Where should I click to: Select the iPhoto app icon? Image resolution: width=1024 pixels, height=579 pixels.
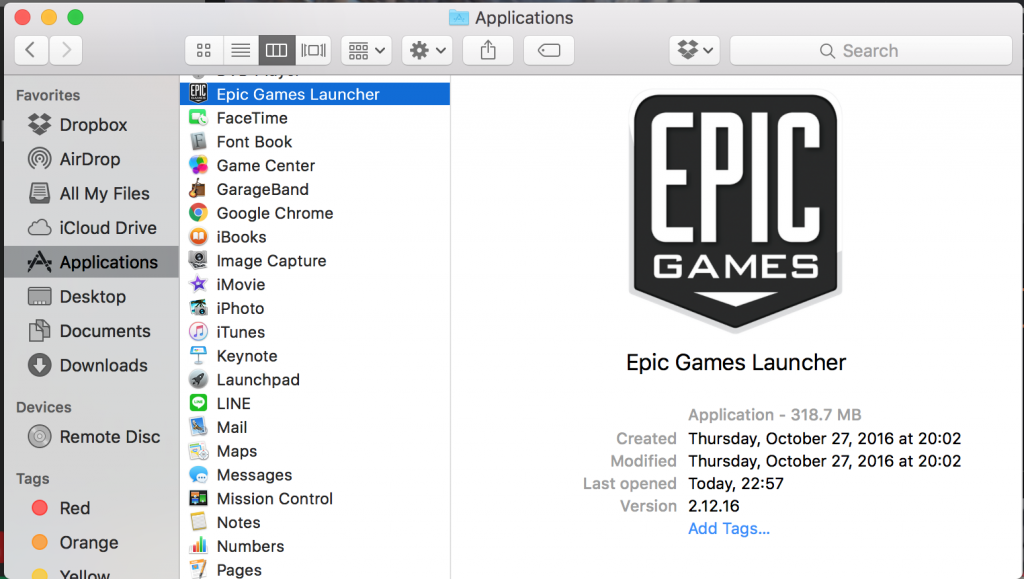199,308
